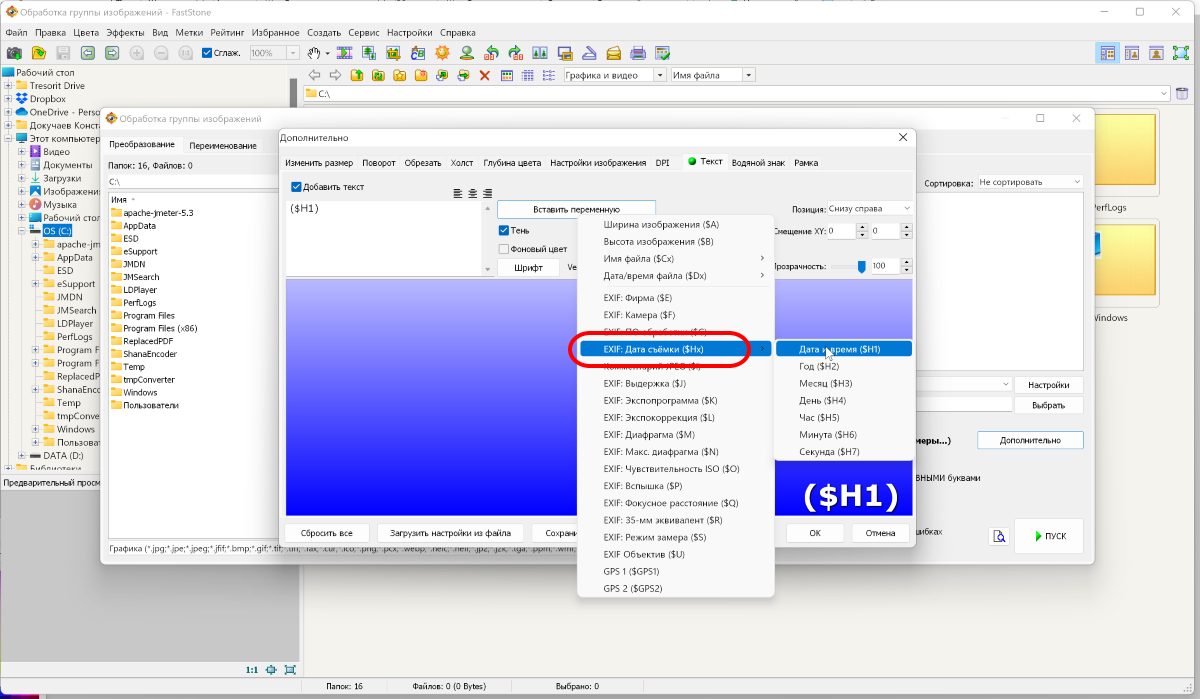Click the folder-up icon in navigation bar
1200x699 pixels.
pos(357,75)
